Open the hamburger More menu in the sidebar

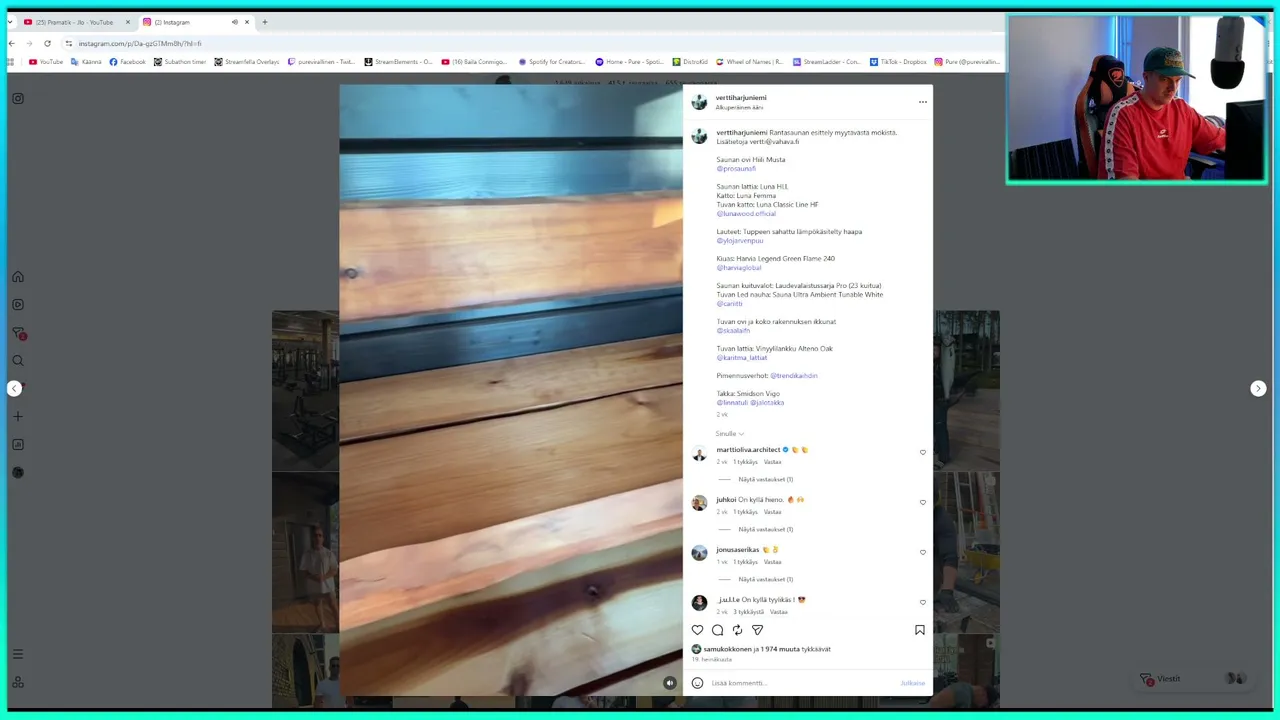(18, 654)
